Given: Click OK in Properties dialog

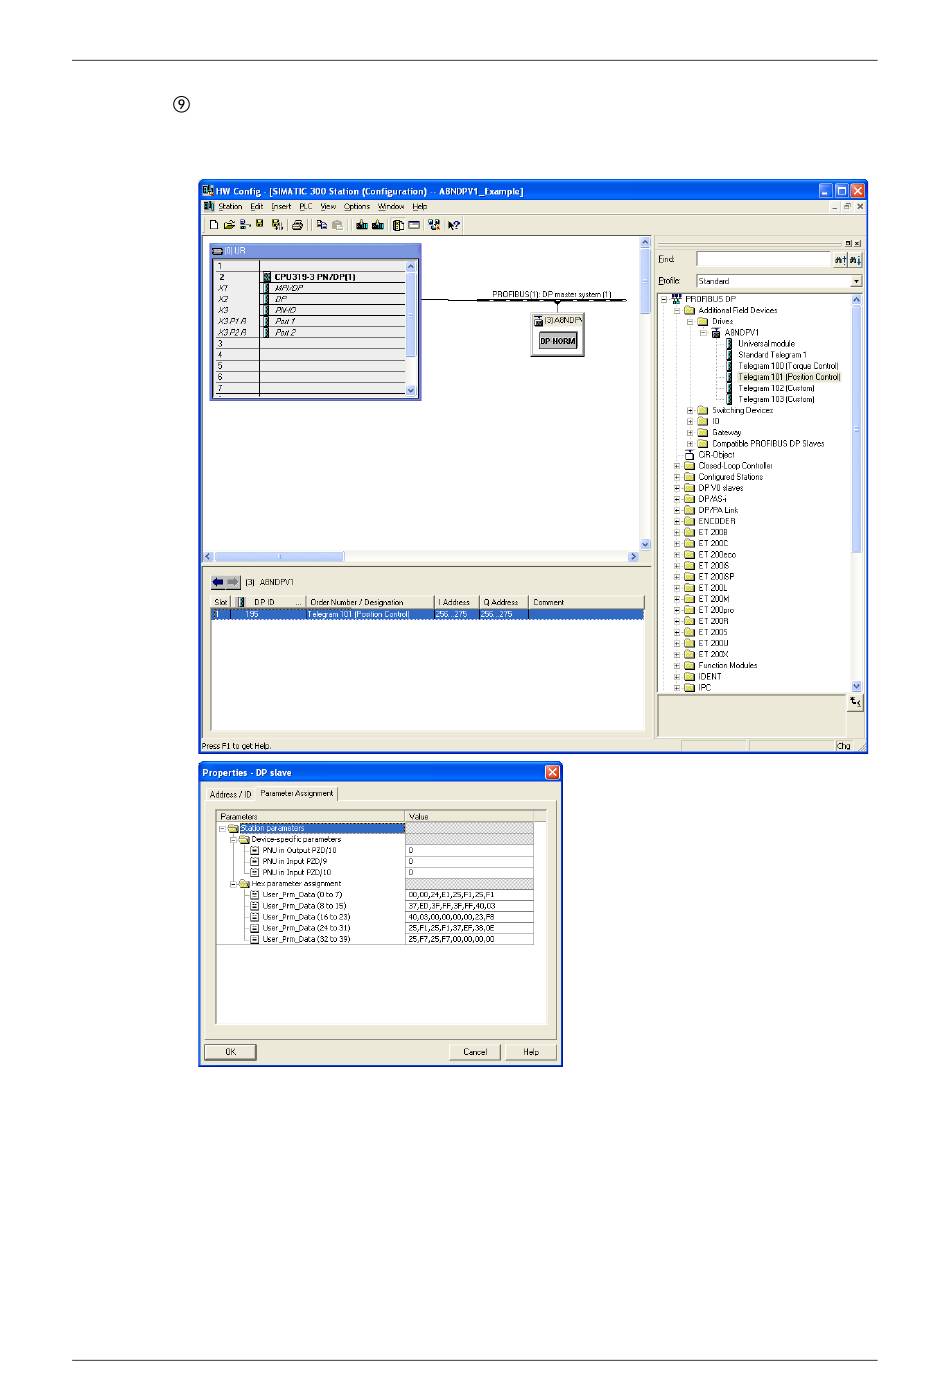Looking at the screenshot, I should pyautogui.click(x=230, y=1052).
